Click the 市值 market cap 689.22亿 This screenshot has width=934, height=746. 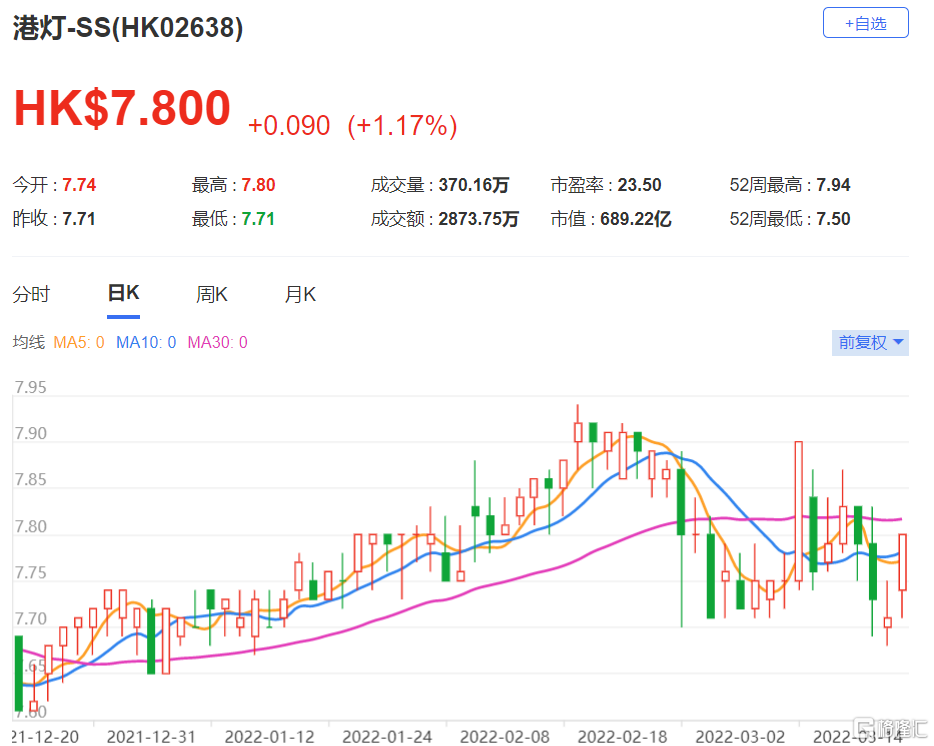pyautogui.click(x=636, y=219)
